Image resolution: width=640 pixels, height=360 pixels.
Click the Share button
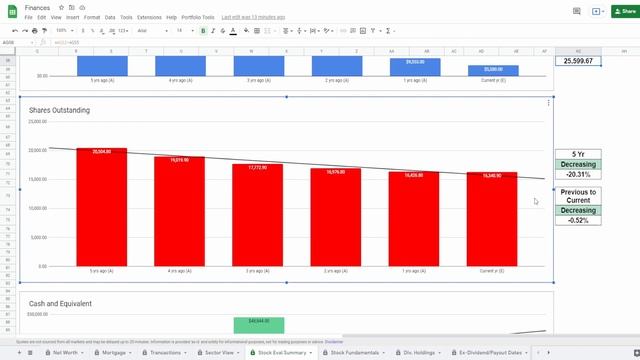(x=625, y=11)
